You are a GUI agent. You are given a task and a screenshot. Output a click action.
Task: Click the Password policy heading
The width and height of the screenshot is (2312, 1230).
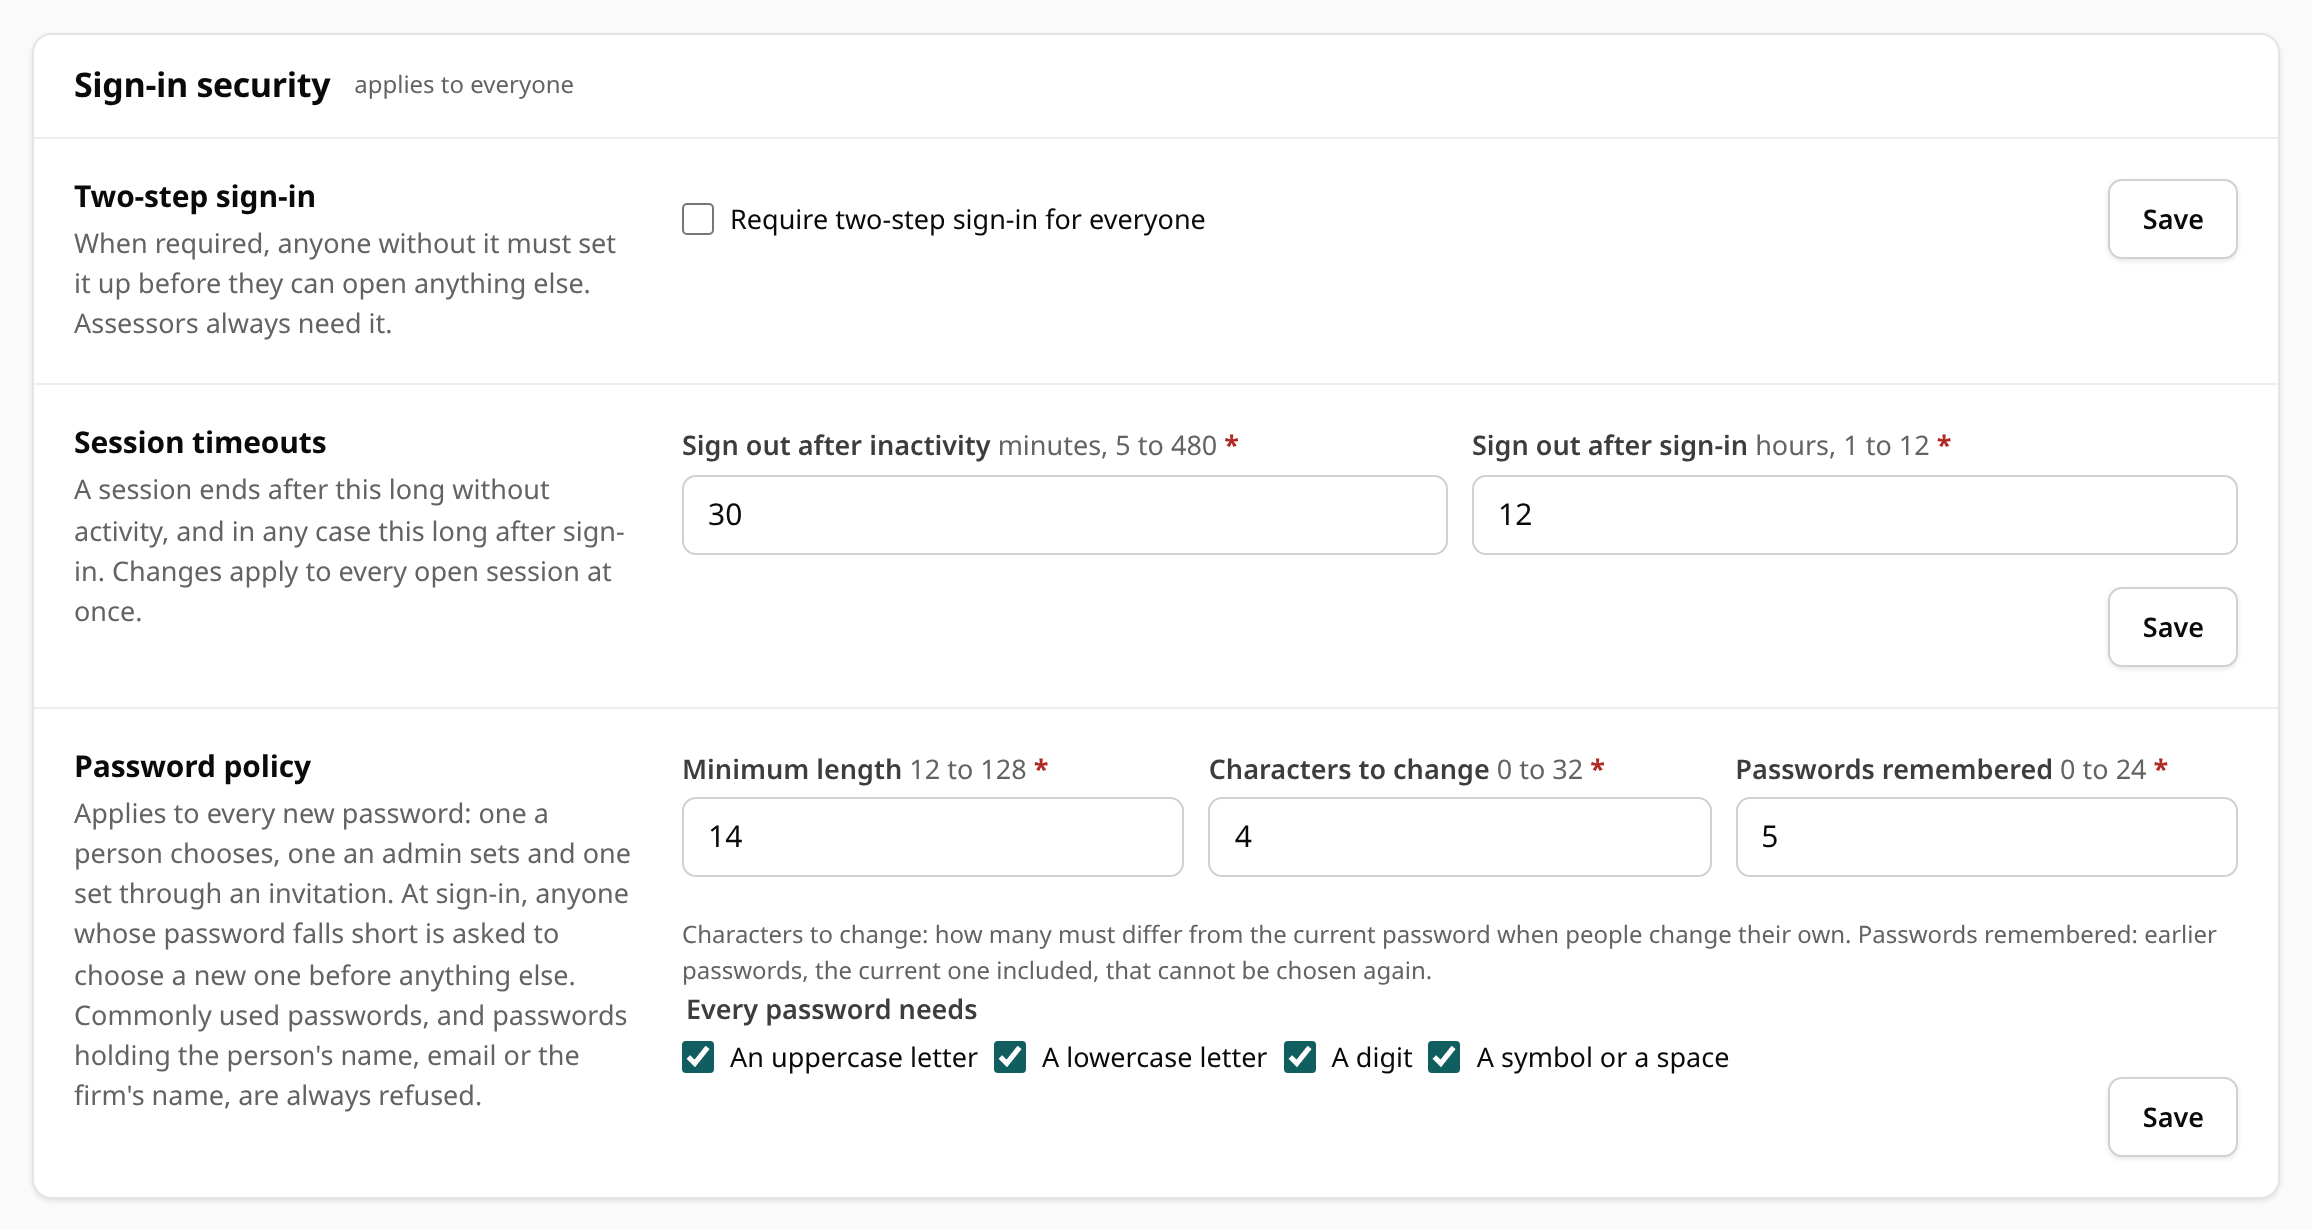pyautogui.click(x=193, y=767)
